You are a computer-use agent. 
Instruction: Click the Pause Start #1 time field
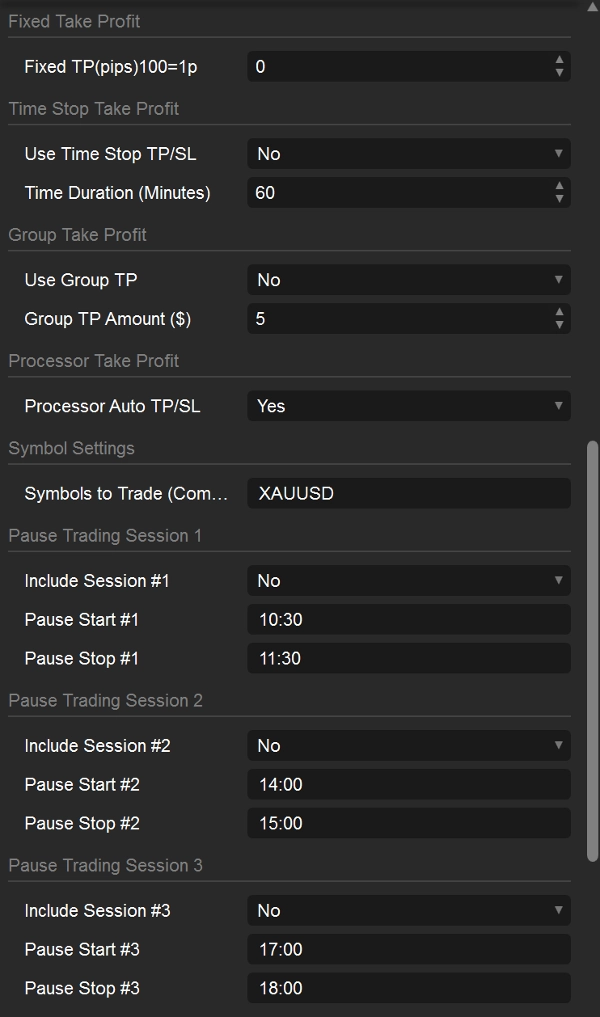click(x=408, y=620)
